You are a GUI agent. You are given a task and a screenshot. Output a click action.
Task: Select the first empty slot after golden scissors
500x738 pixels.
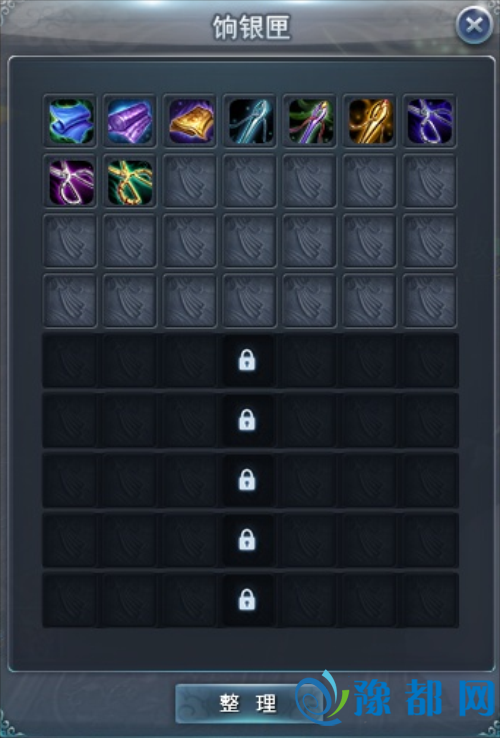click(190, 181)
